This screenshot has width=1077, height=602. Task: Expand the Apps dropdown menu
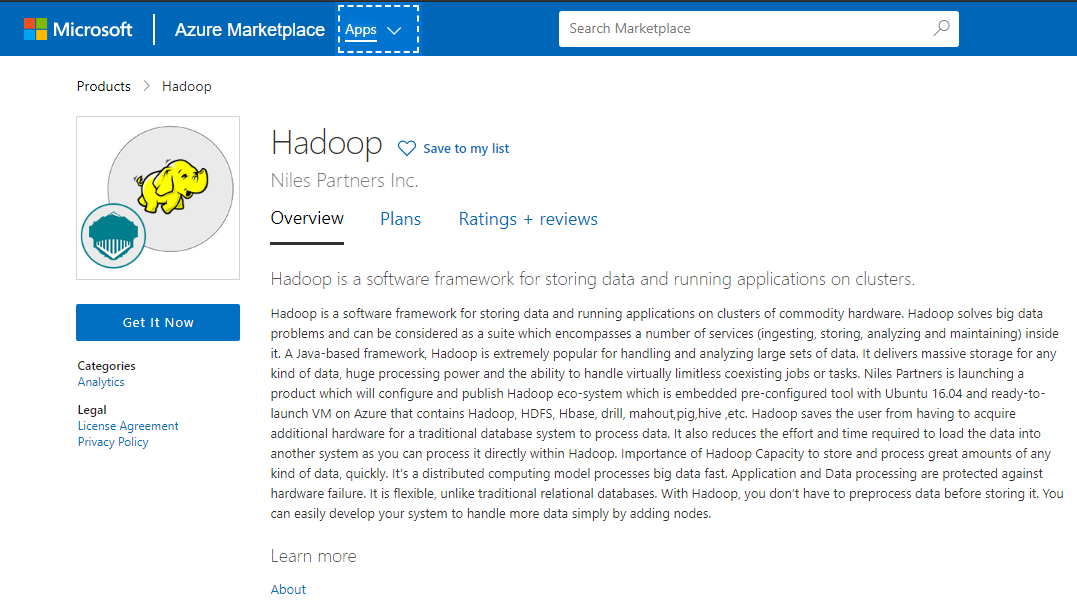361,29
